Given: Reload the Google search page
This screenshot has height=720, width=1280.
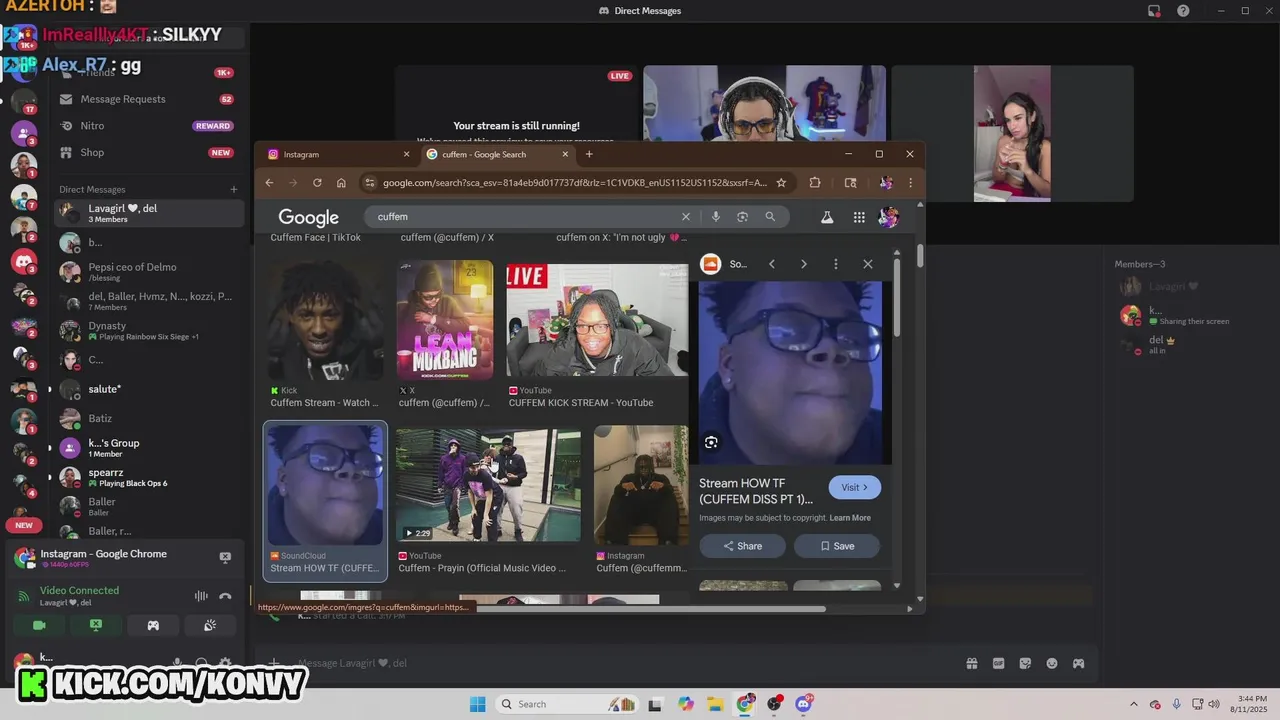Looking at the screenshot, I should click(x=317, y=183).
